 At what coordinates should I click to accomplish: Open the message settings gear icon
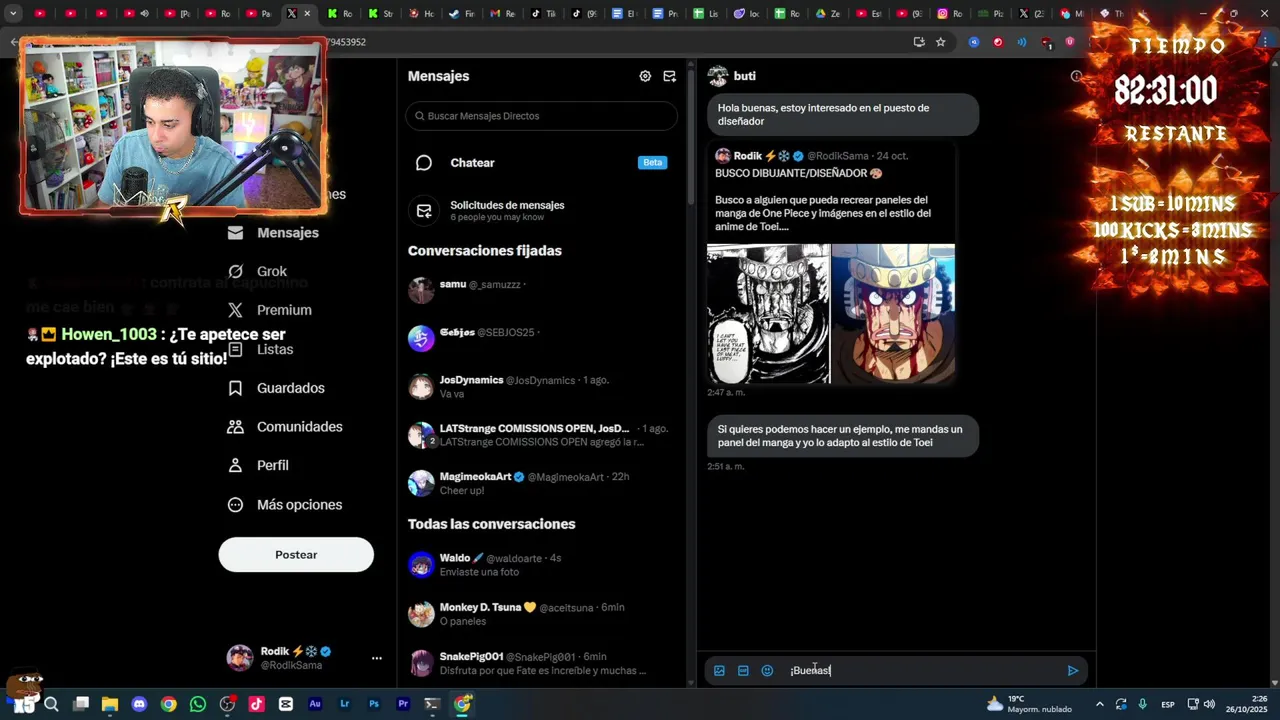tap(645, 76)
